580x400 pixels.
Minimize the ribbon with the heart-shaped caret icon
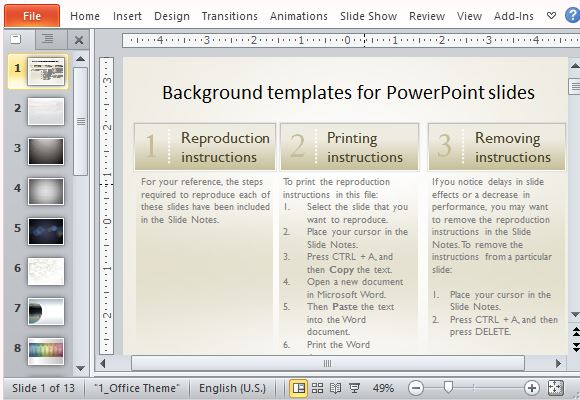click(551, 16)
